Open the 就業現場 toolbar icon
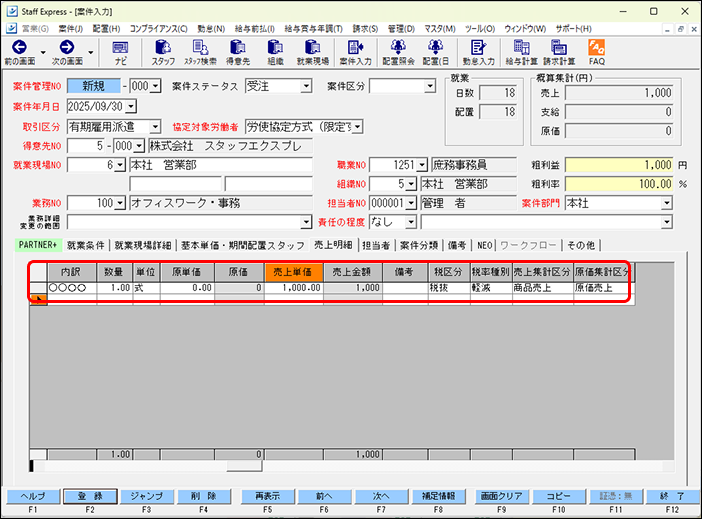The height and width of the screenshot is (519, 702). pyautogui.click(x=312, y=47)
